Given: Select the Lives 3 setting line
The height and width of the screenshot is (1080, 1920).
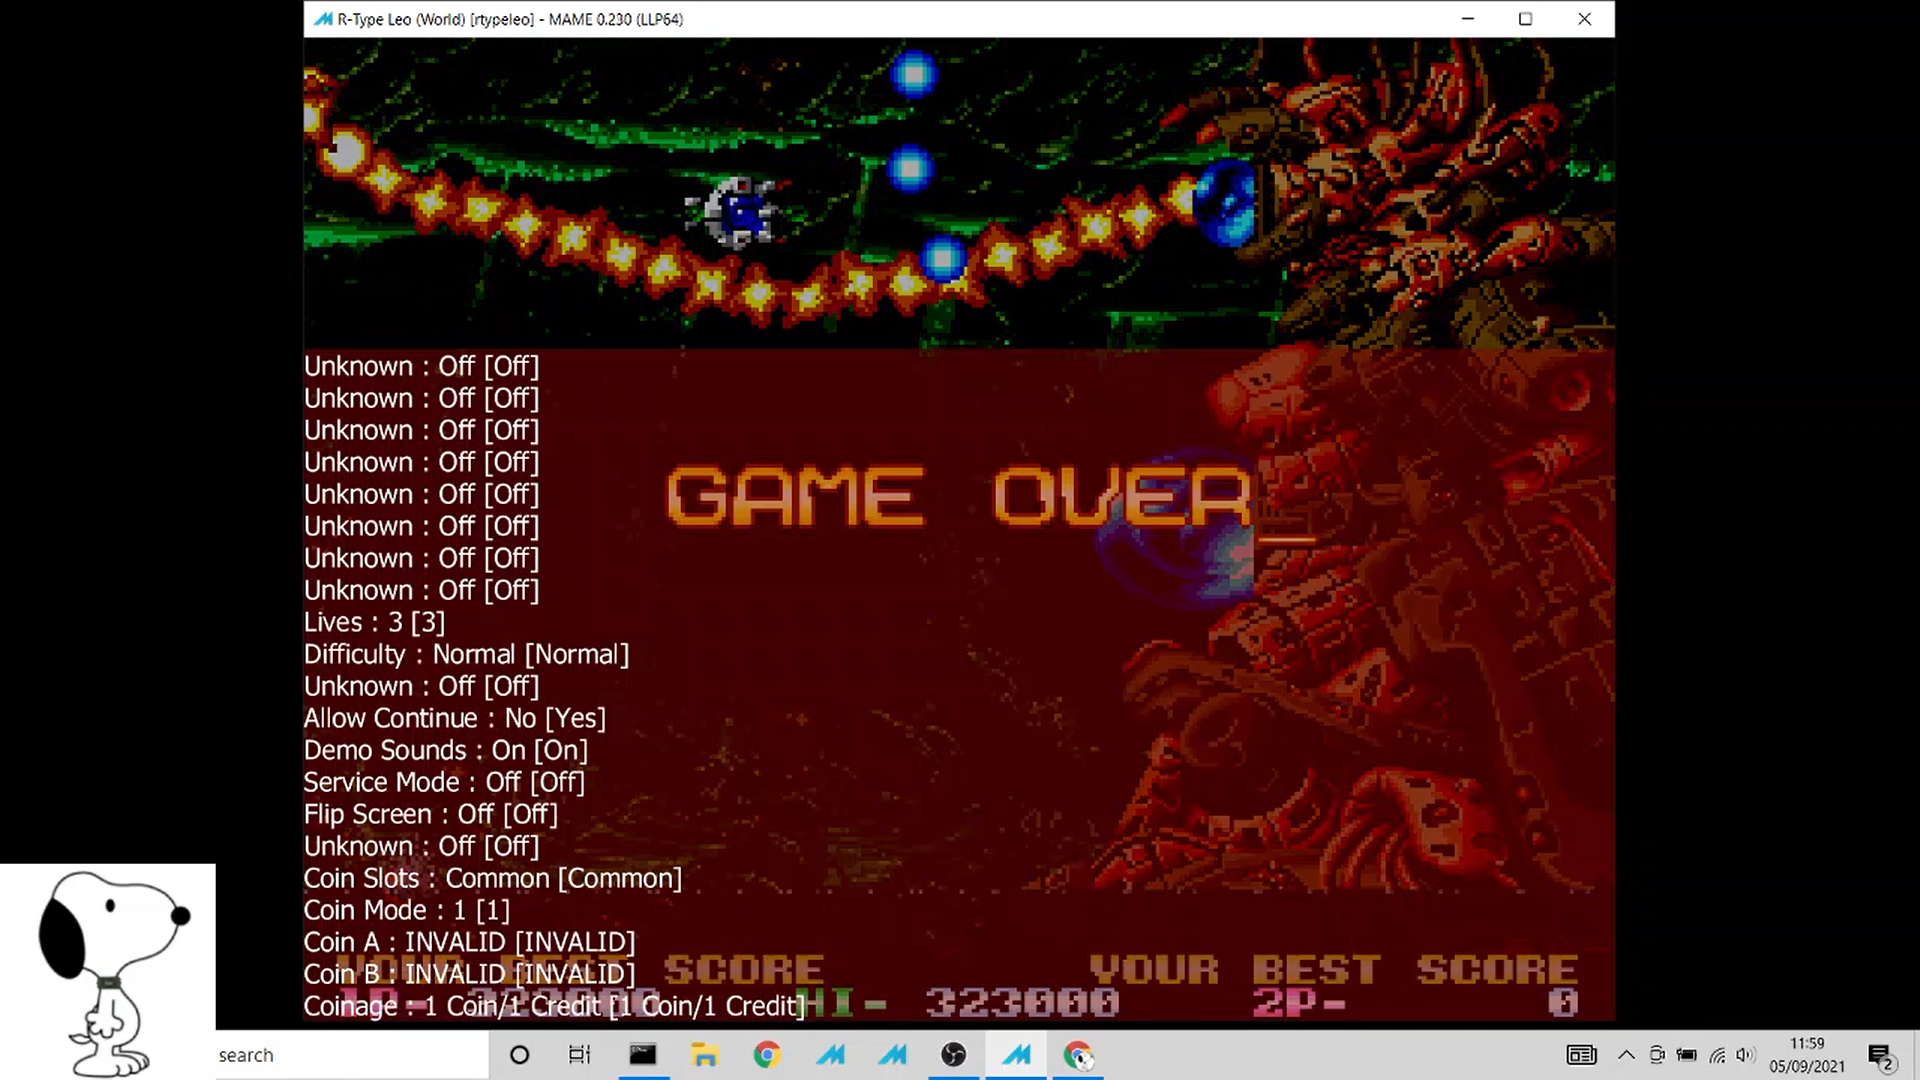Looking at the screenshot, I should (374, 622).
